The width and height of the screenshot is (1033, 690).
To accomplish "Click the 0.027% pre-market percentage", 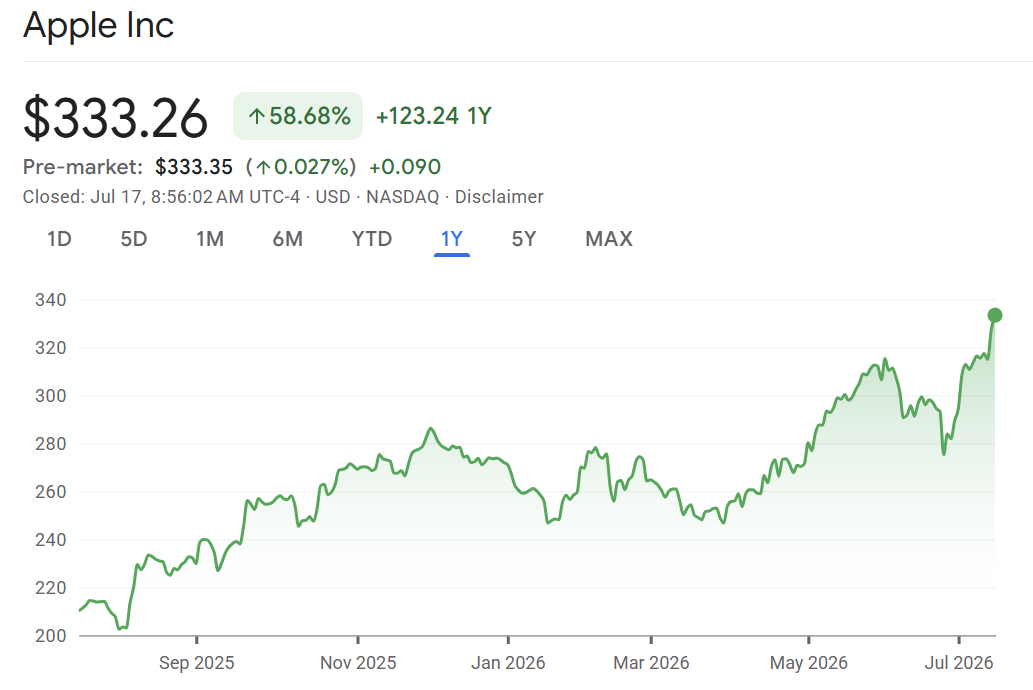I will click(311, 167).
